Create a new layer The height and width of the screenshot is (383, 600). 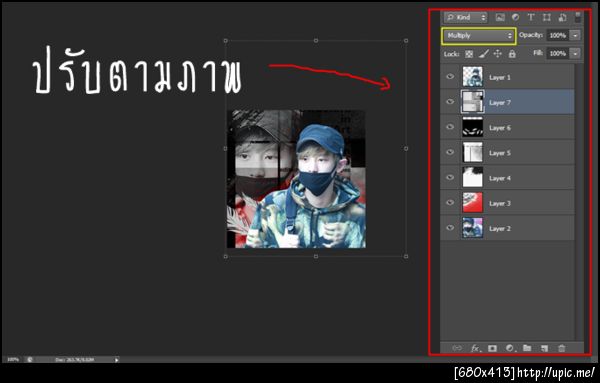(x=544, y=348)
